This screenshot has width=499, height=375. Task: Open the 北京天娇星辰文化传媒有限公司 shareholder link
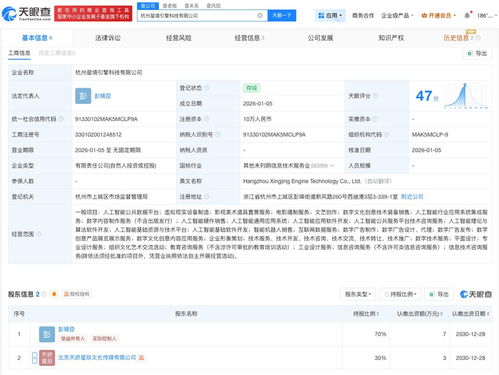(x=97, y=357)
